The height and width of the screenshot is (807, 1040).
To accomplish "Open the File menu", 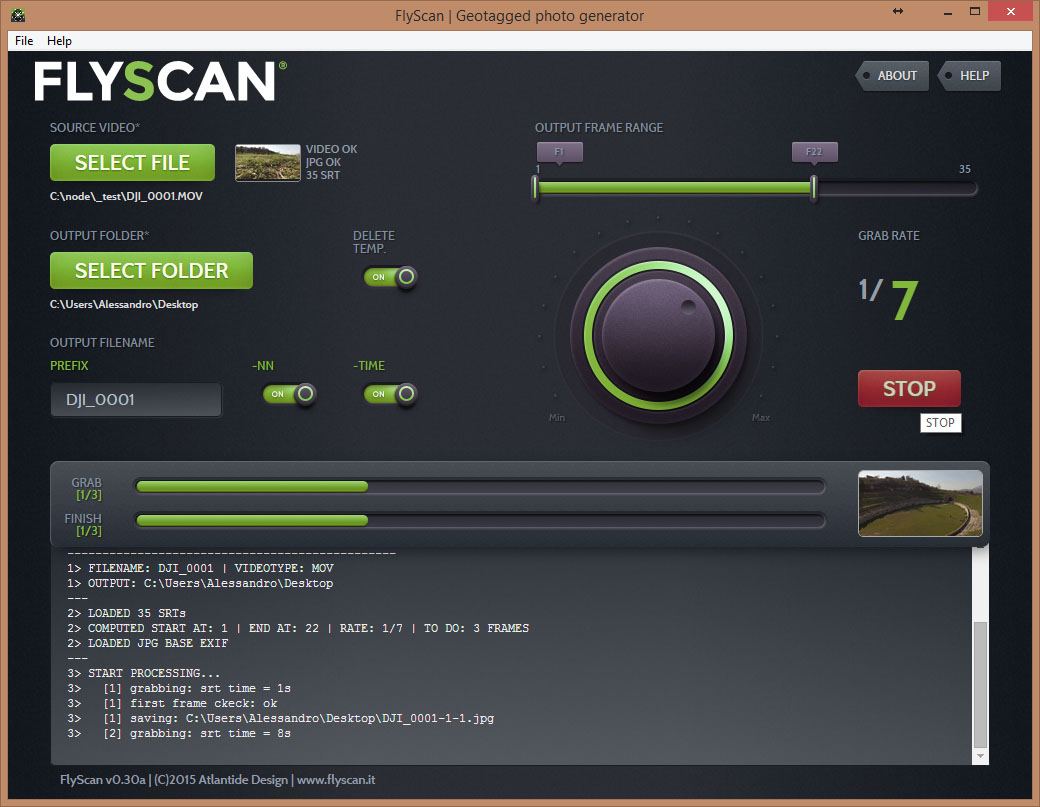I will [x=24, y=40].
